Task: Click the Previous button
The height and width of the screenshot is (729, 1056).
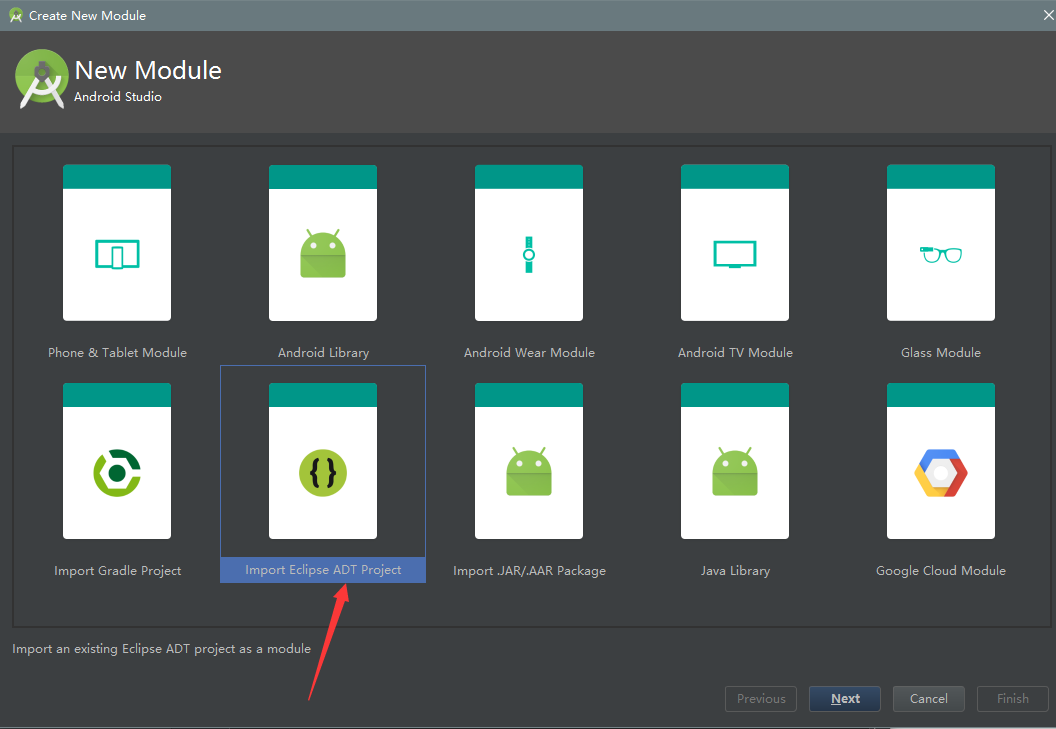Action: point(761,699)
